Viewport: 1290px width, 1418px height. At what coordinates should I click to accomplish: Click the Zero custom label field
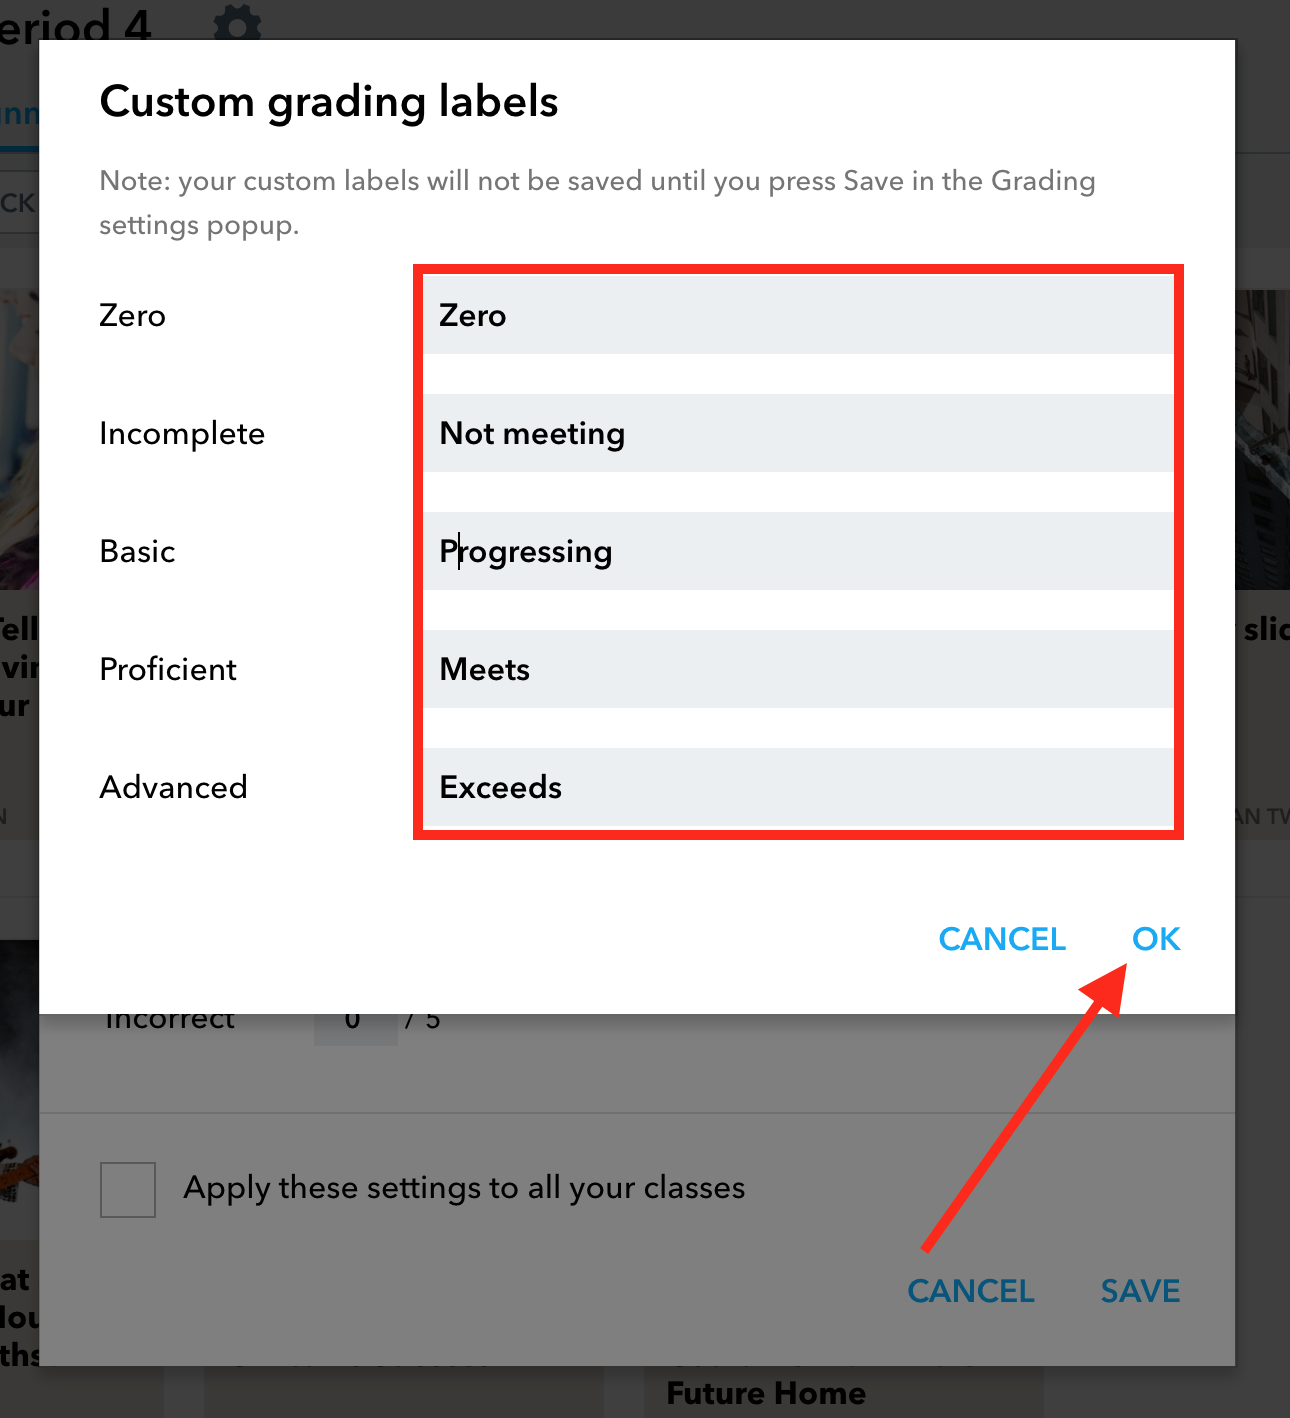[x=798, y=315]
